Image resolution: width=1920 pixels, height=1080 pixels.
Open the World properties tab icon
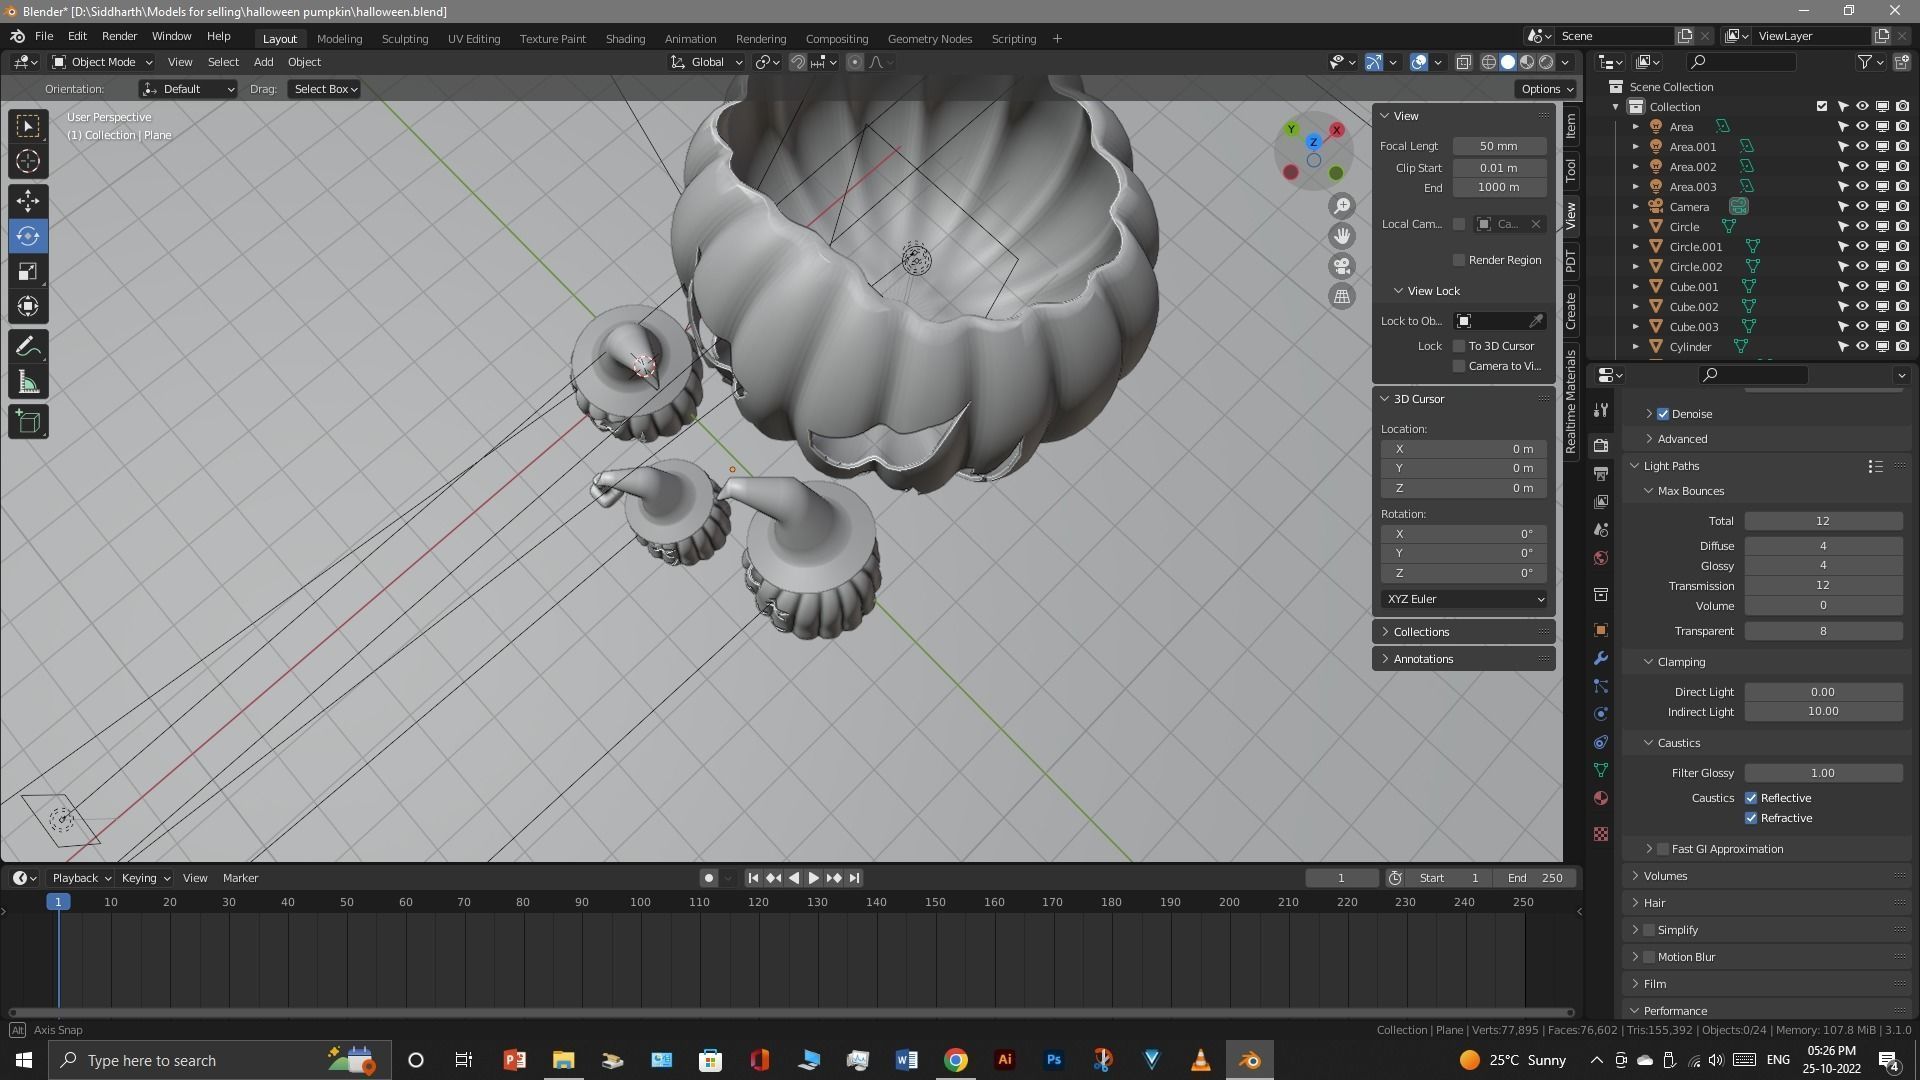1601,558
